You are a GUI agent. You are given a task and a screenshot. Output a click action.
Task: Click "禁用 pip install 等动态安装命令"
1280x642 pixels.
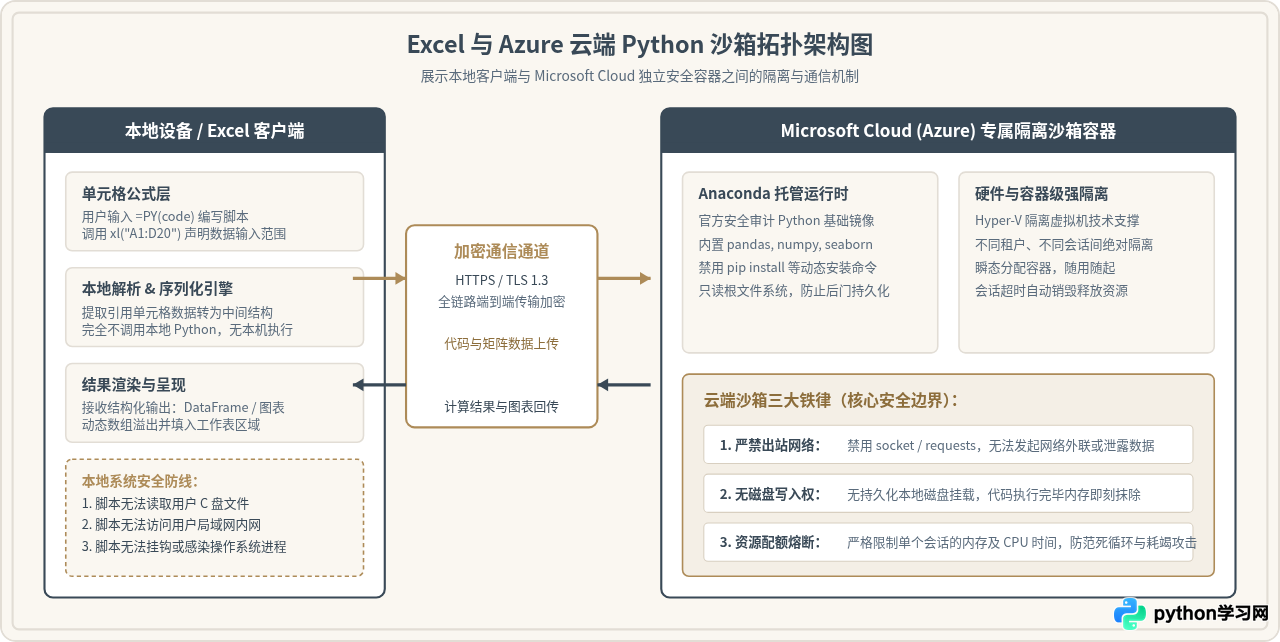click(x=790, y=267)
